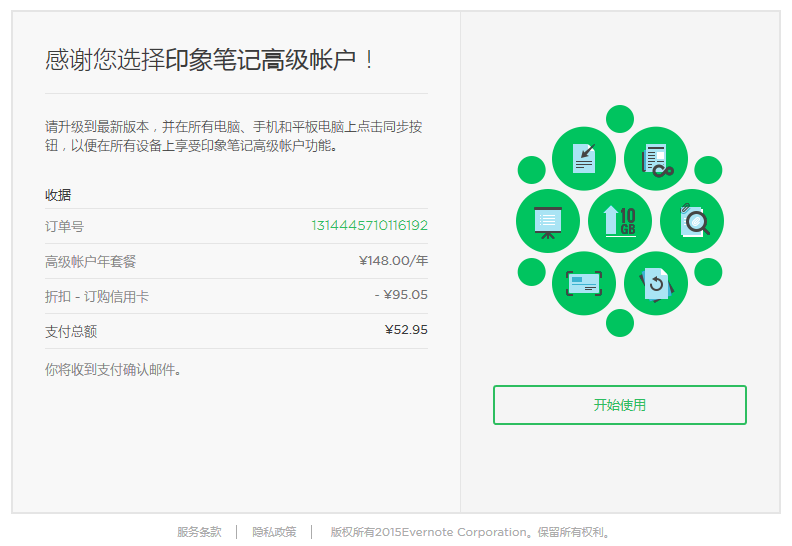Click the note annotation icon with arrow
The image size is (792, 546).
point(584,159)
